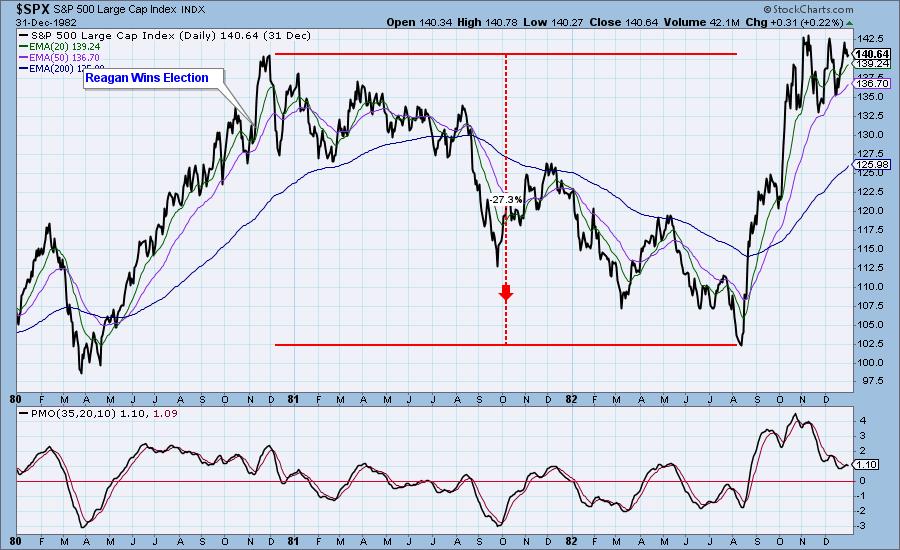Click the purple EMA(50) legend line marker

point(24,57)
